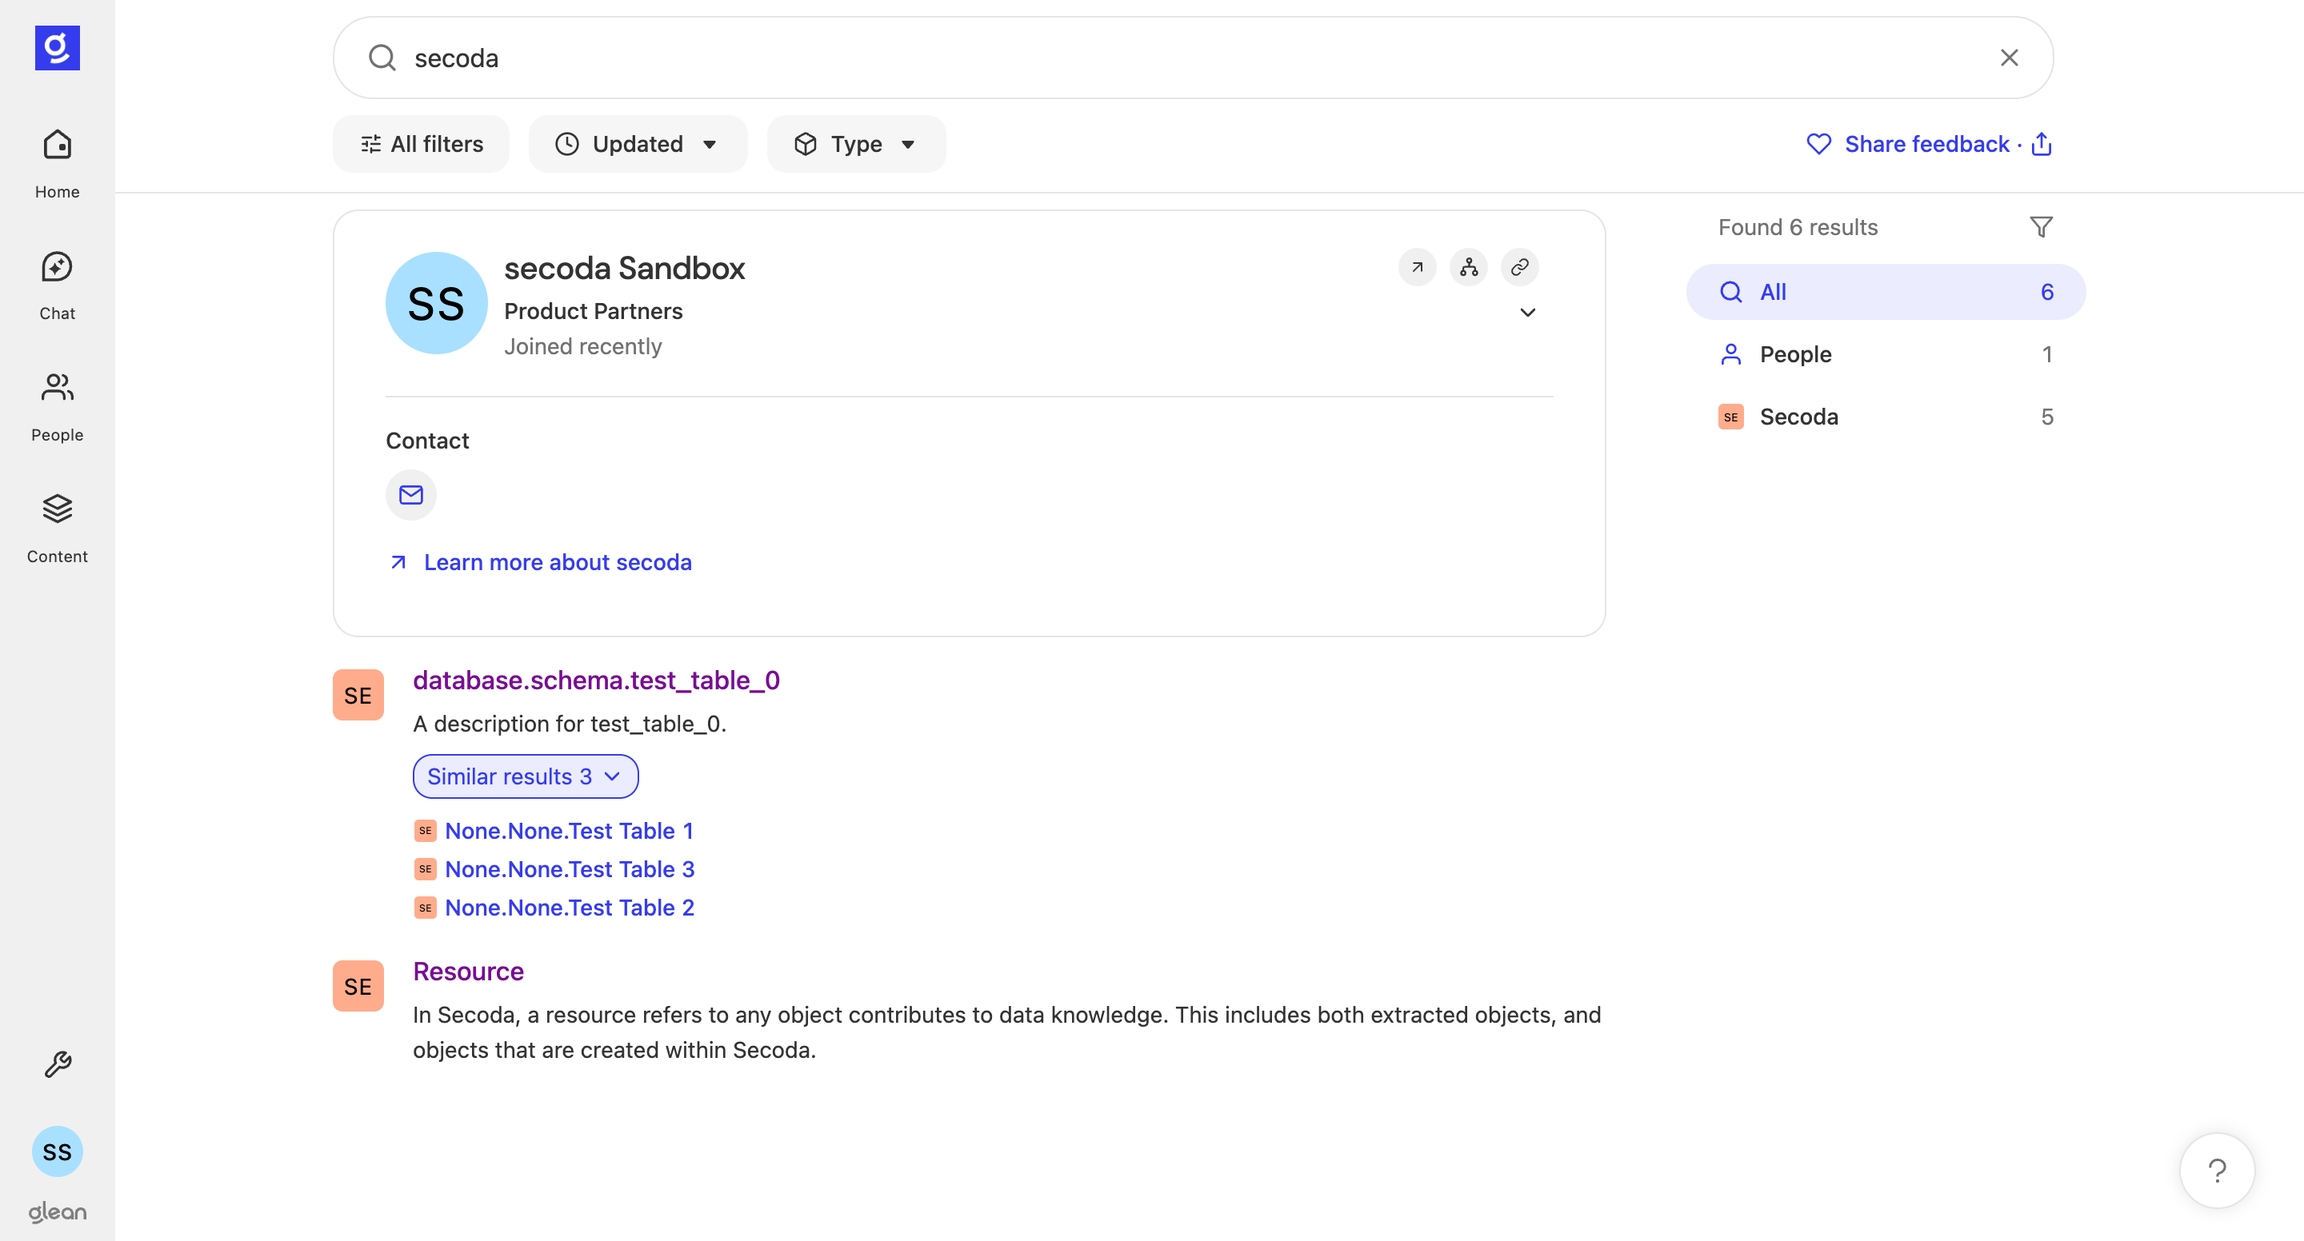
Task: Expand secoda Sandbox card details chevron
Action: click(x=1527, y=313)
